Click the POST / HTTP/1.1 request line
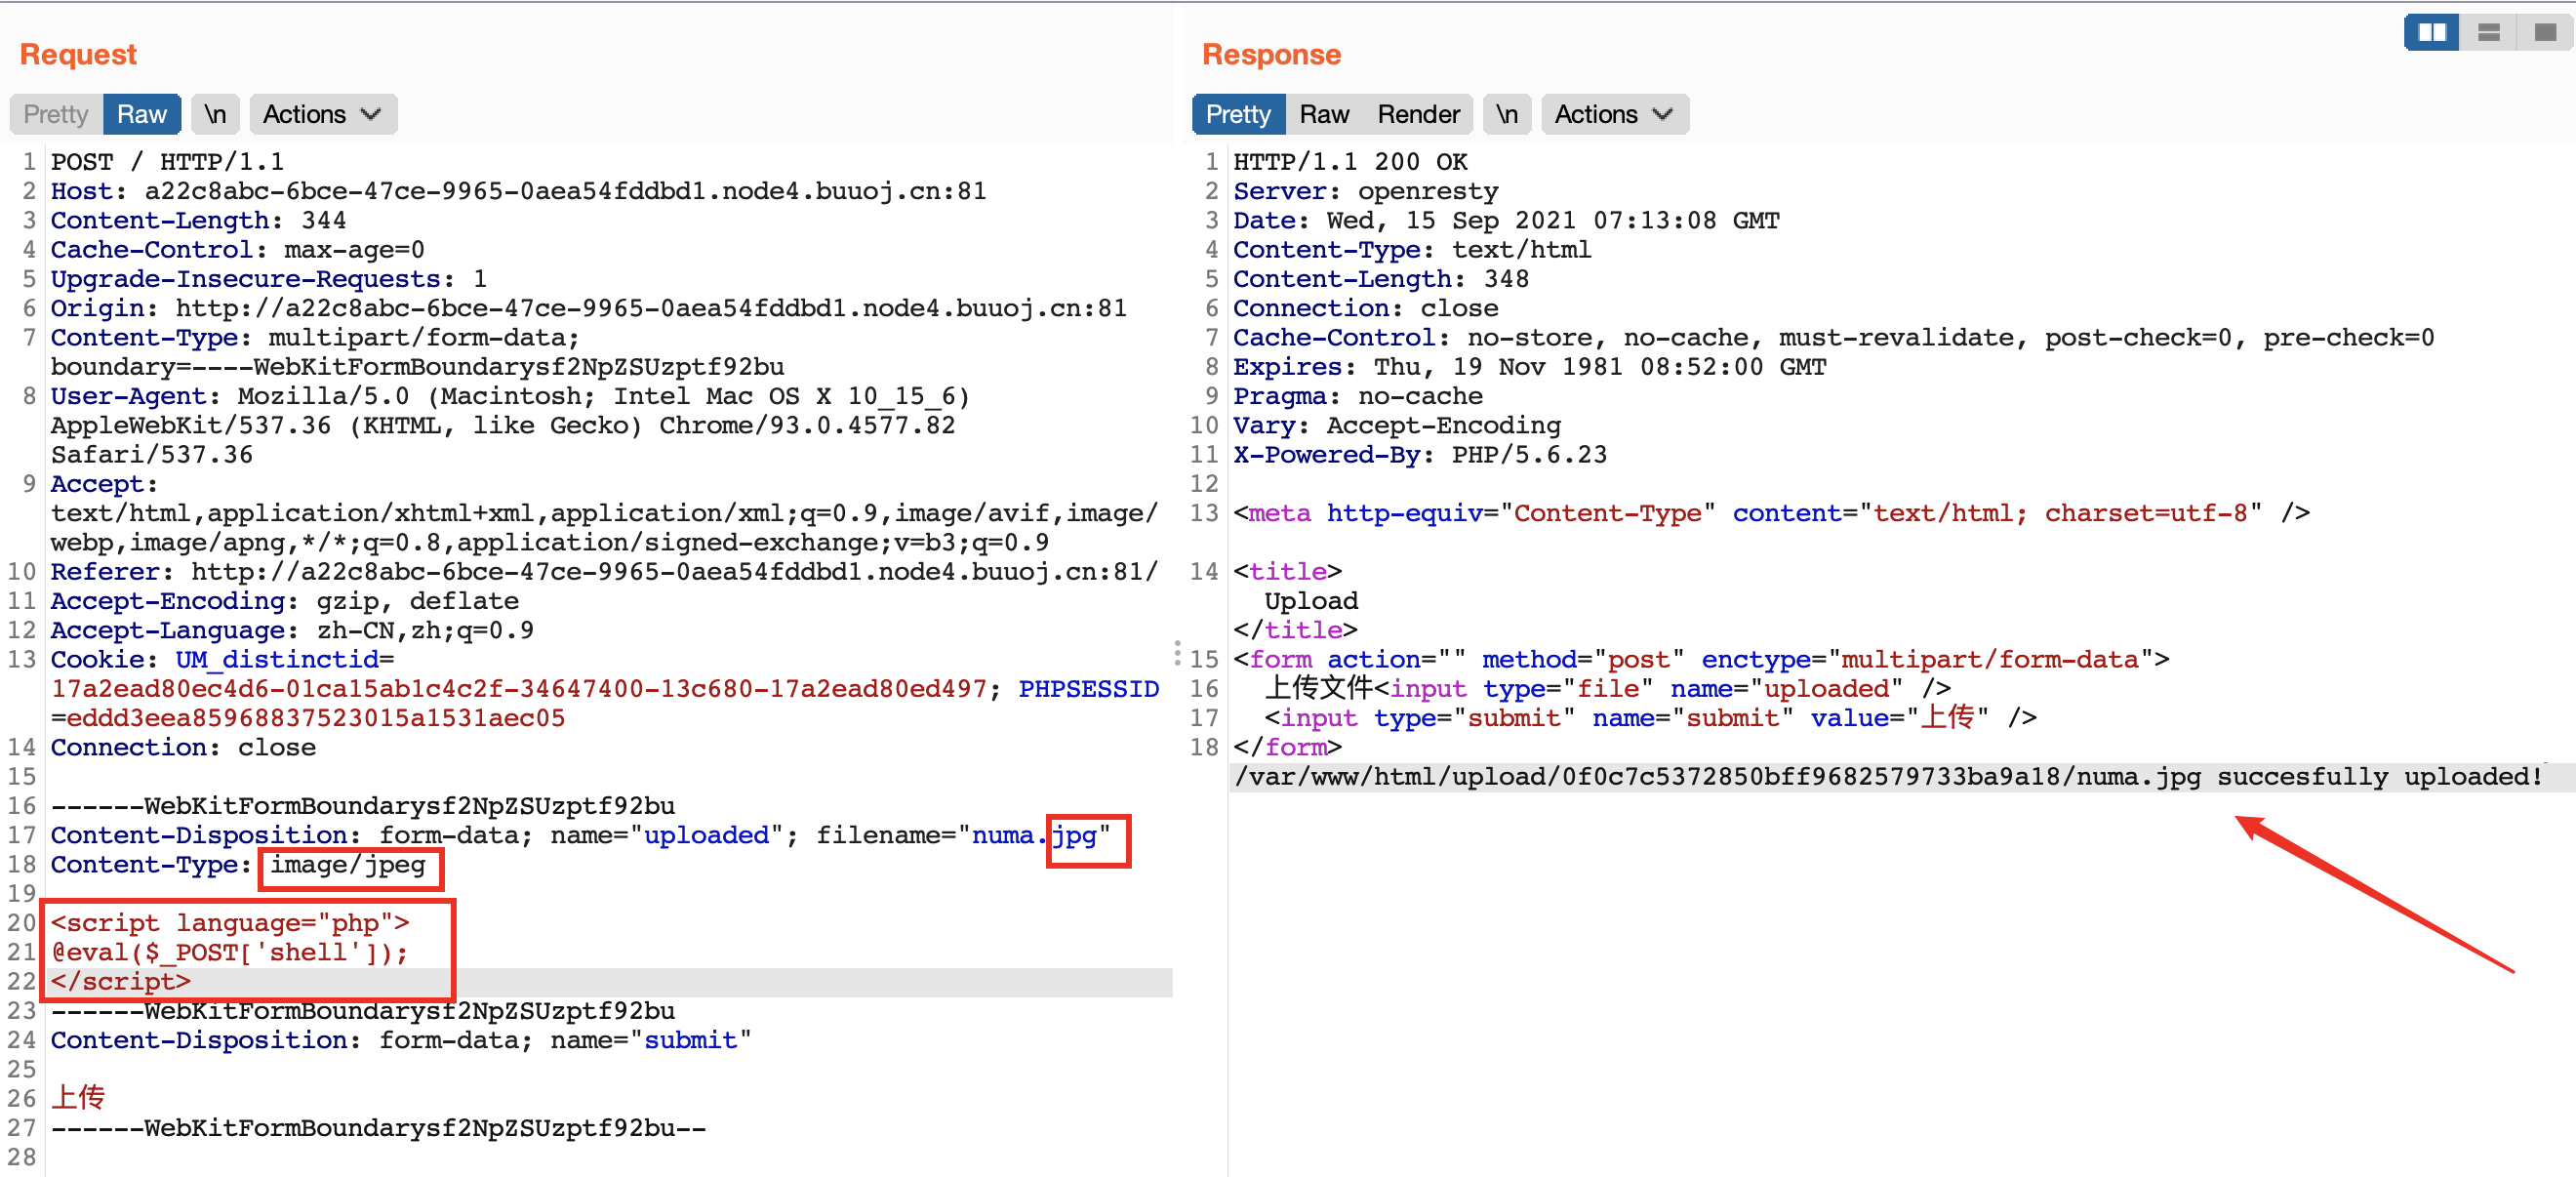This screenshot has width=2576, height=1177. [167, 162]
